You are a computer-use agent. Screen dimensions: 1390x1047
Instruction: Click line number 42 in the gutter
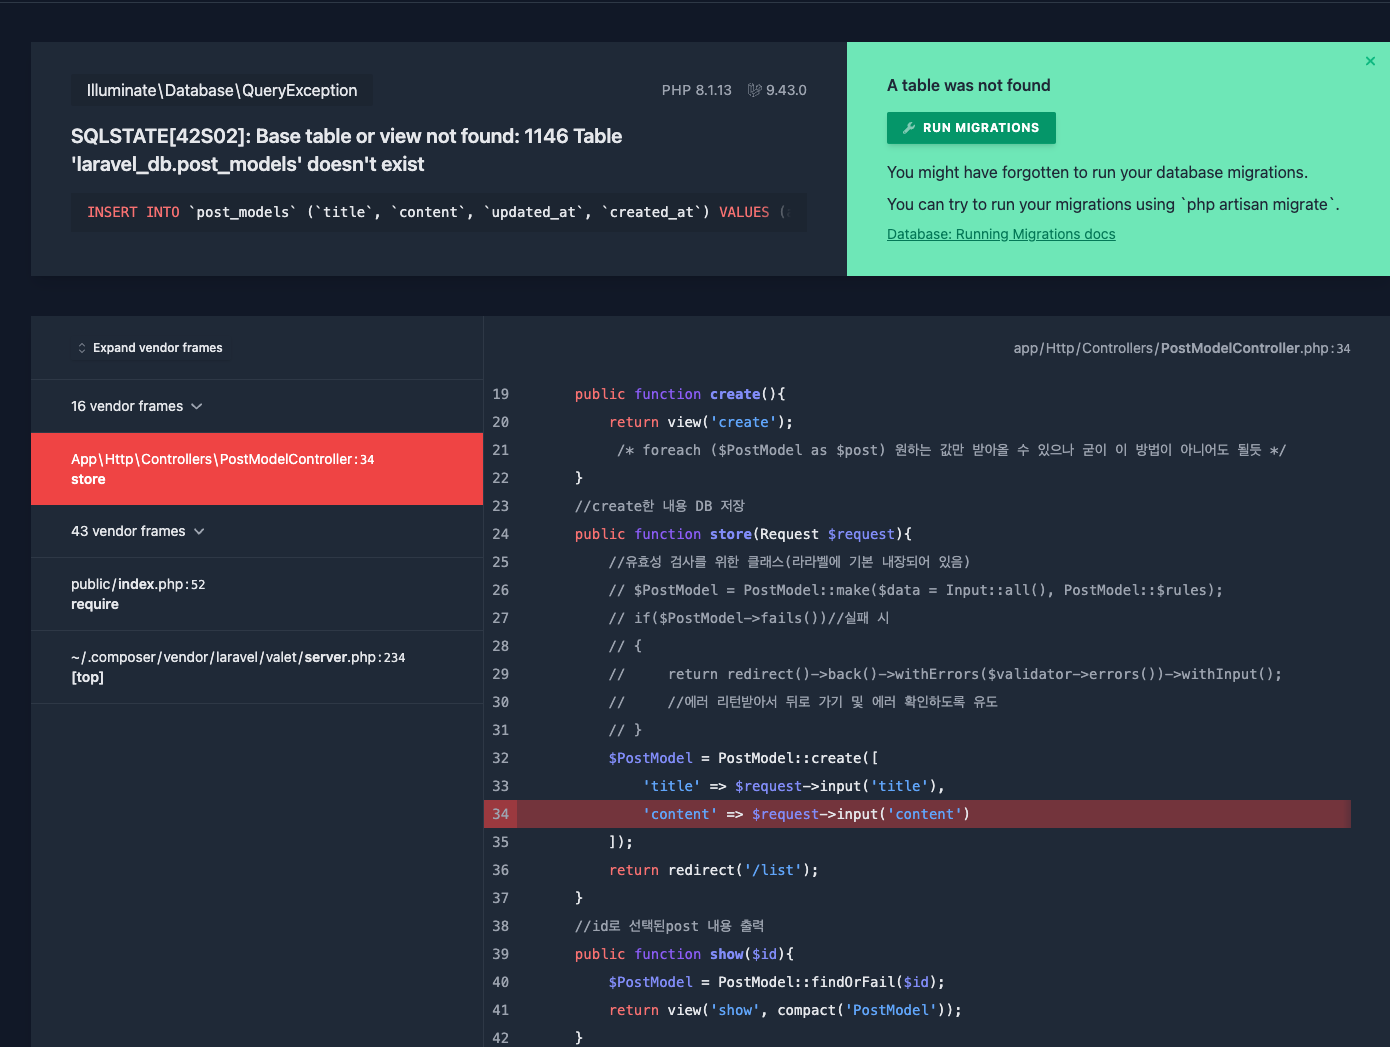pyautogui.click(x=501, y=1038)
